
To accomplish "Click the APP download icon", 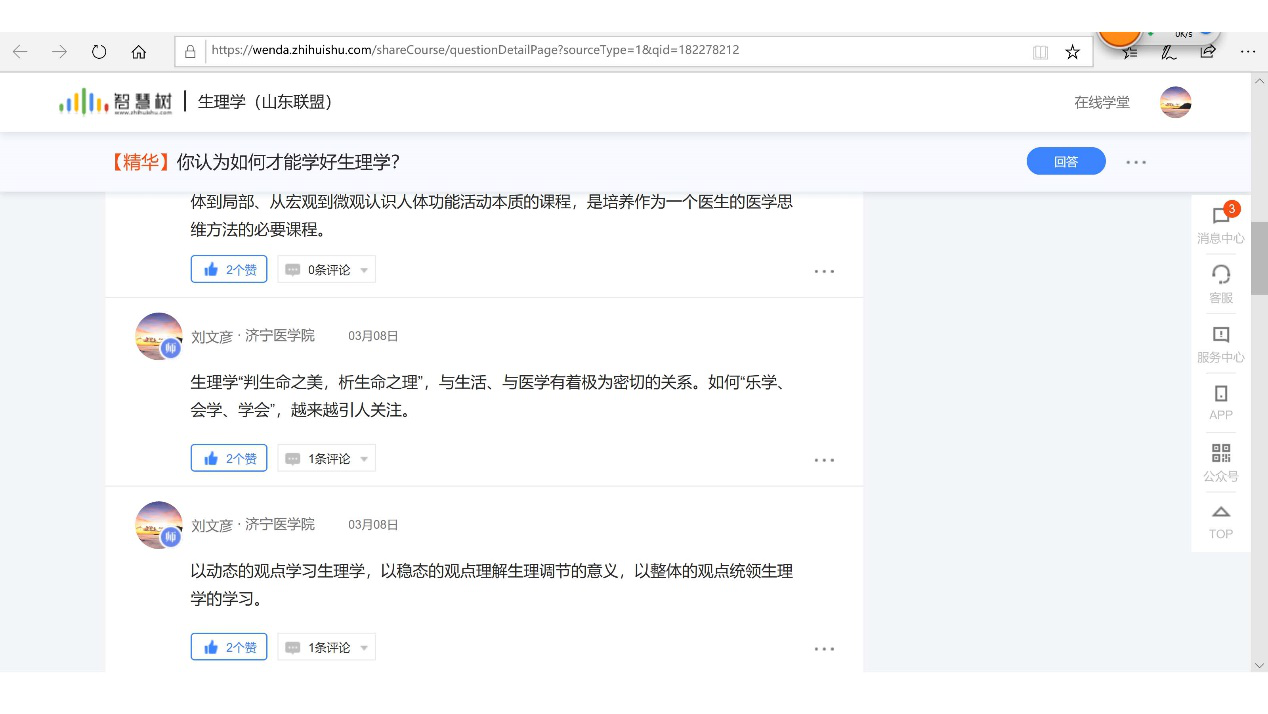I will click(x=1220, y=394).
